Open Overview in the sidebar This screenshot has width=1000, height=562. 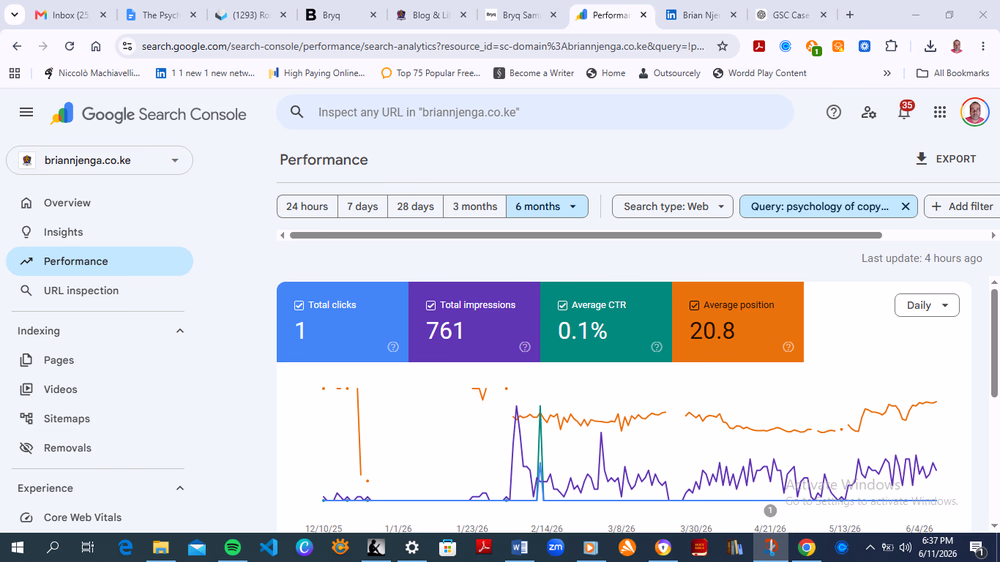pos(99,203)
